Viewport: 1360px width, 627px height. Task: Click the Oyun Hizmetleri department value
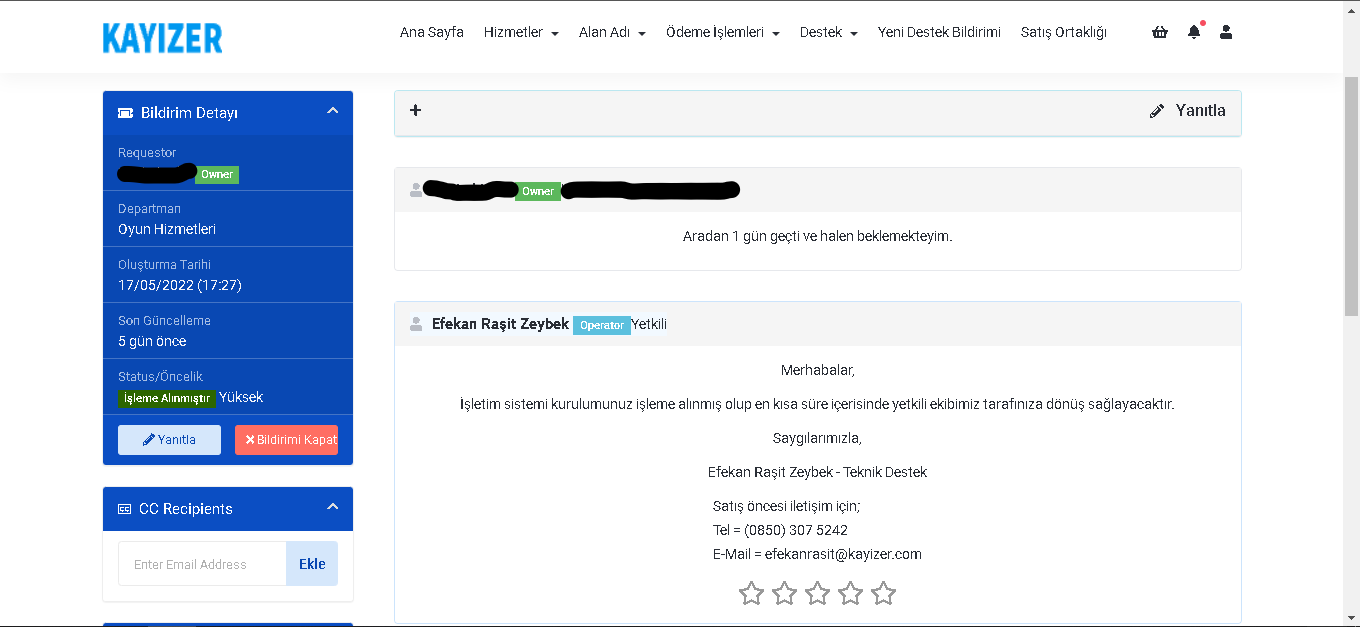point(167,229)
